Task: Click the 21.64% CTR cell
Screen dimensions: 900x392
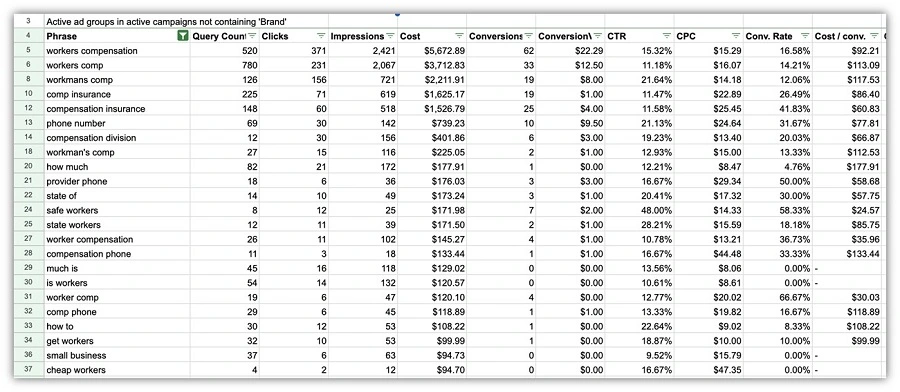Action: click(x=639, y=80)
